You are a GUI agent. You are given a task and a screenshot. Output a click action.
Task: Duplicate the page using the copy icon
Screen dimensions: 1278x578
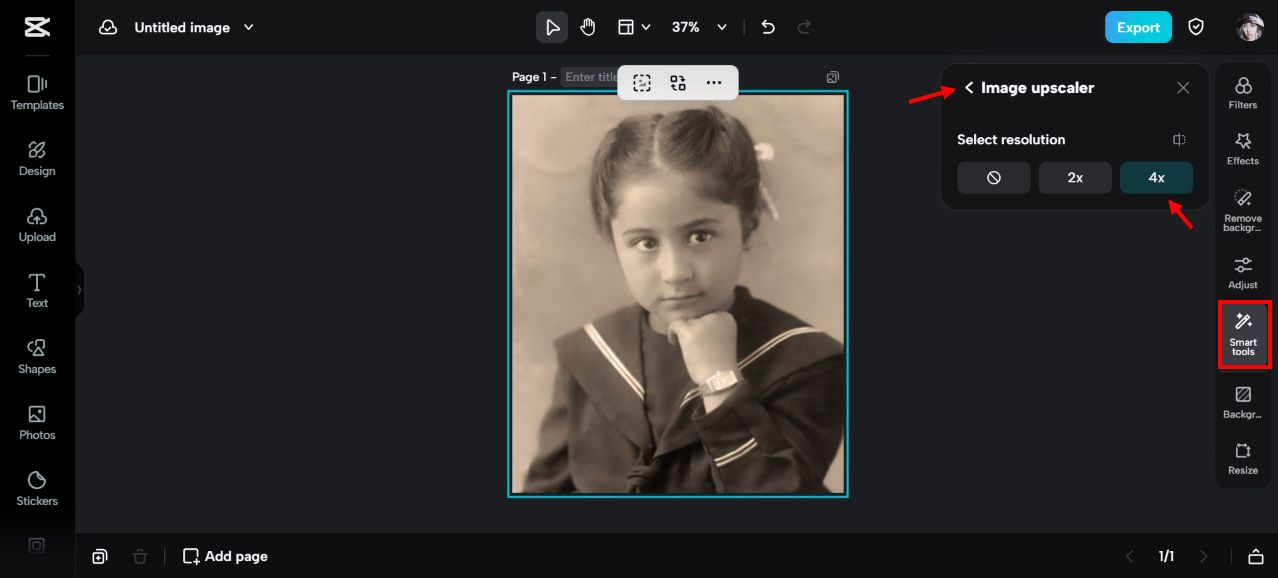pos(833,77)
